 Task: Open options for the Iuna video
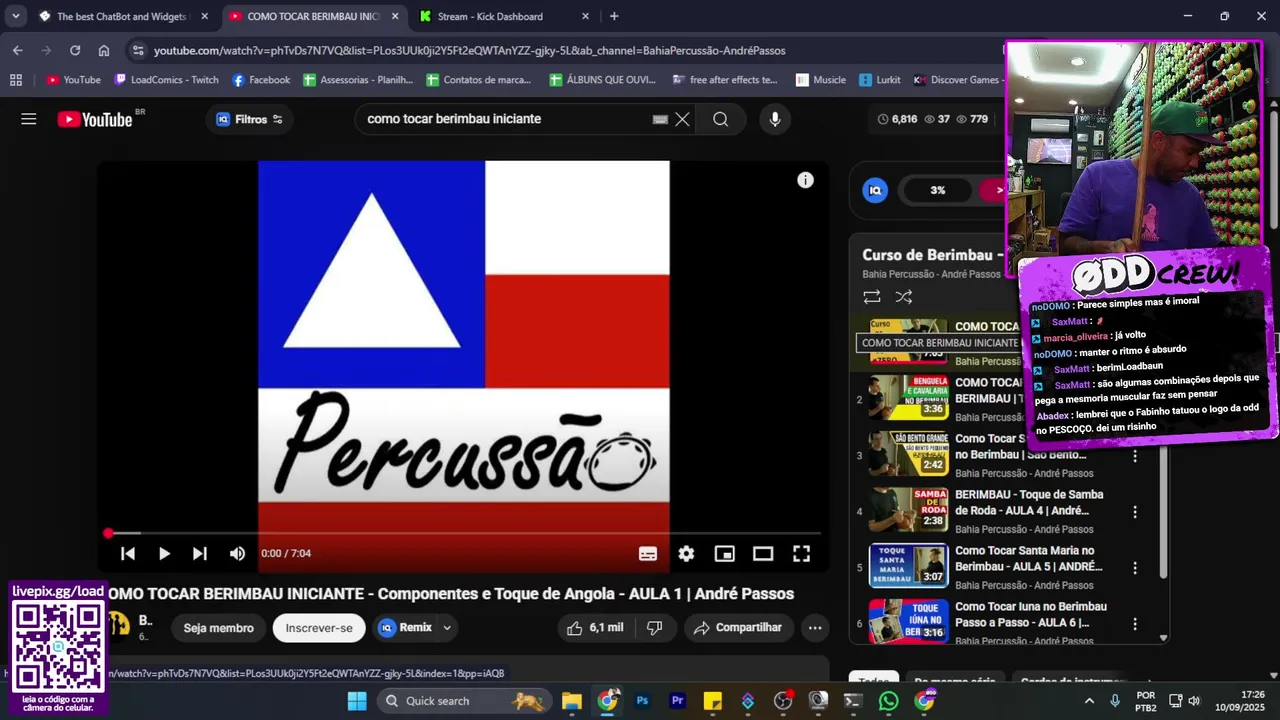point(1135,624)
